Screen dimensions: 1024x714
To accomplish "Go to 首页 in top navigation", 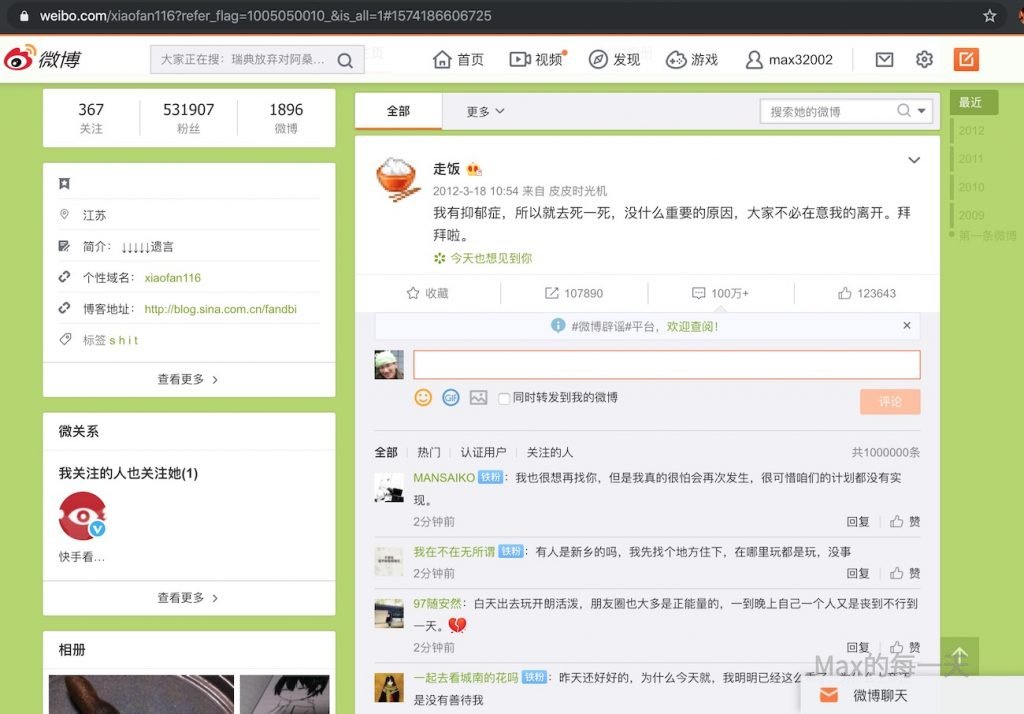I will (x=459, y=60).
